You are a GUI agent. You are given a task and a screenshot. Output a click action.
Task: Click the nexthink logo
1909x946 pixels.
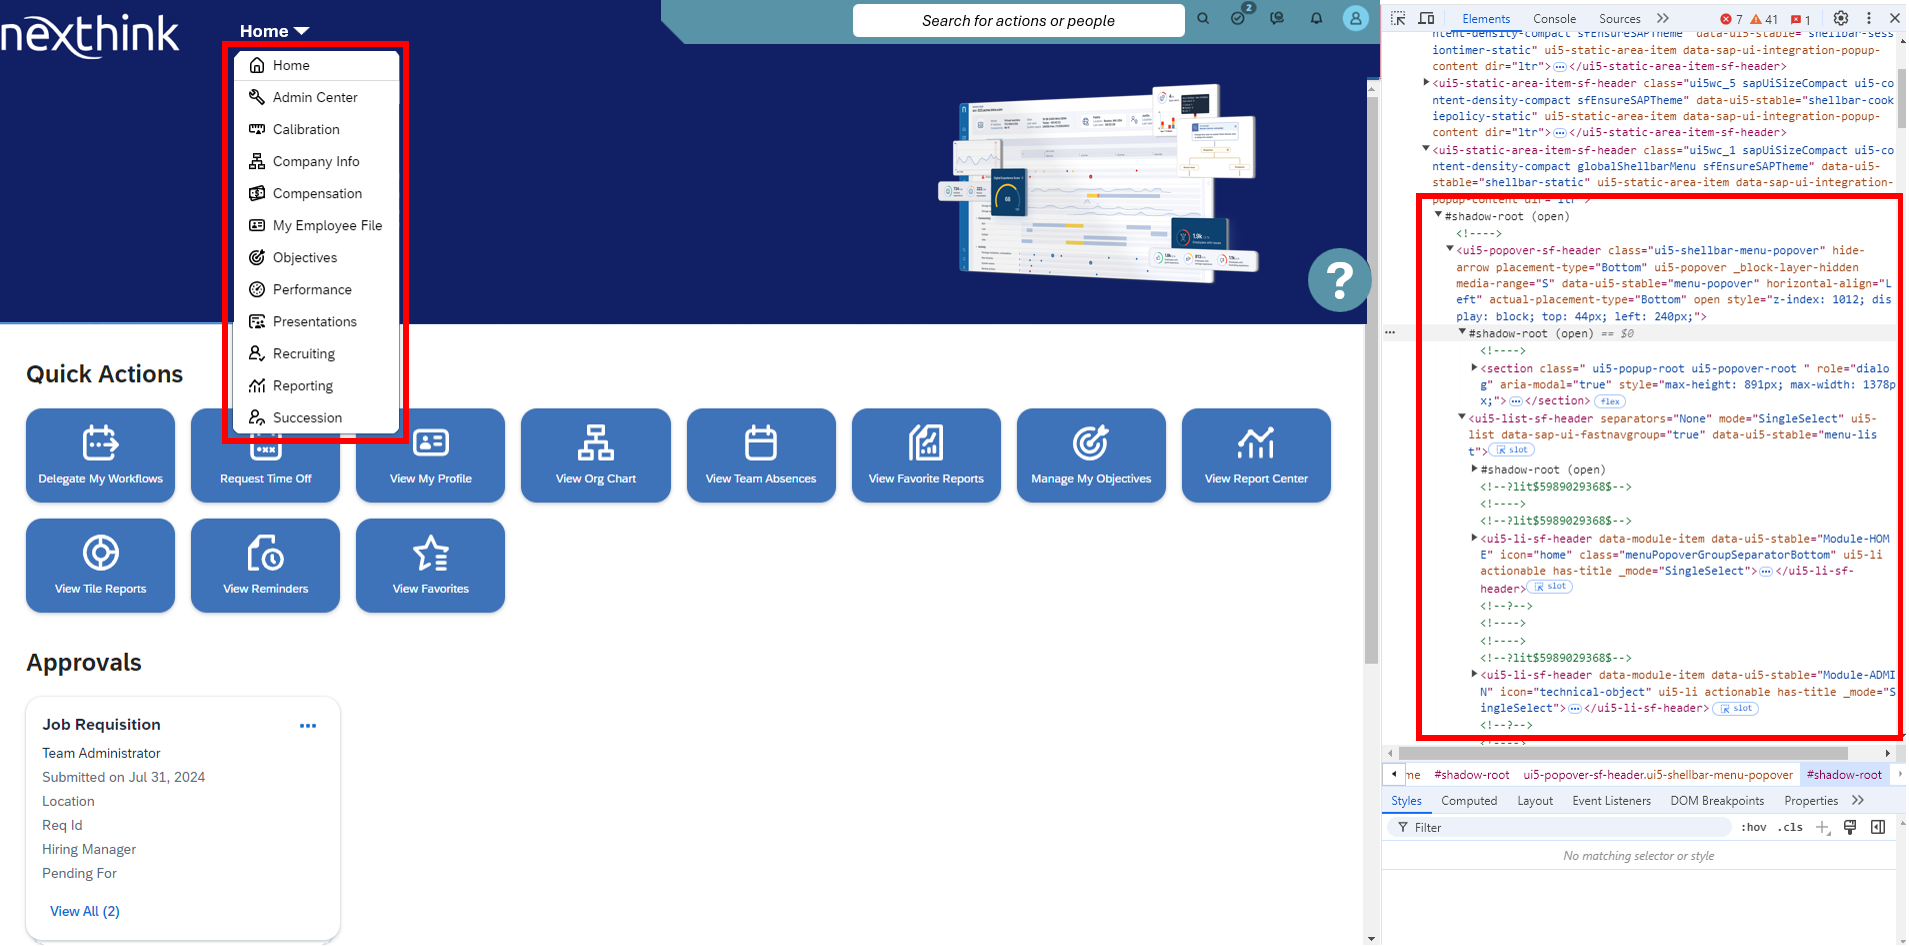click(90, 35)
